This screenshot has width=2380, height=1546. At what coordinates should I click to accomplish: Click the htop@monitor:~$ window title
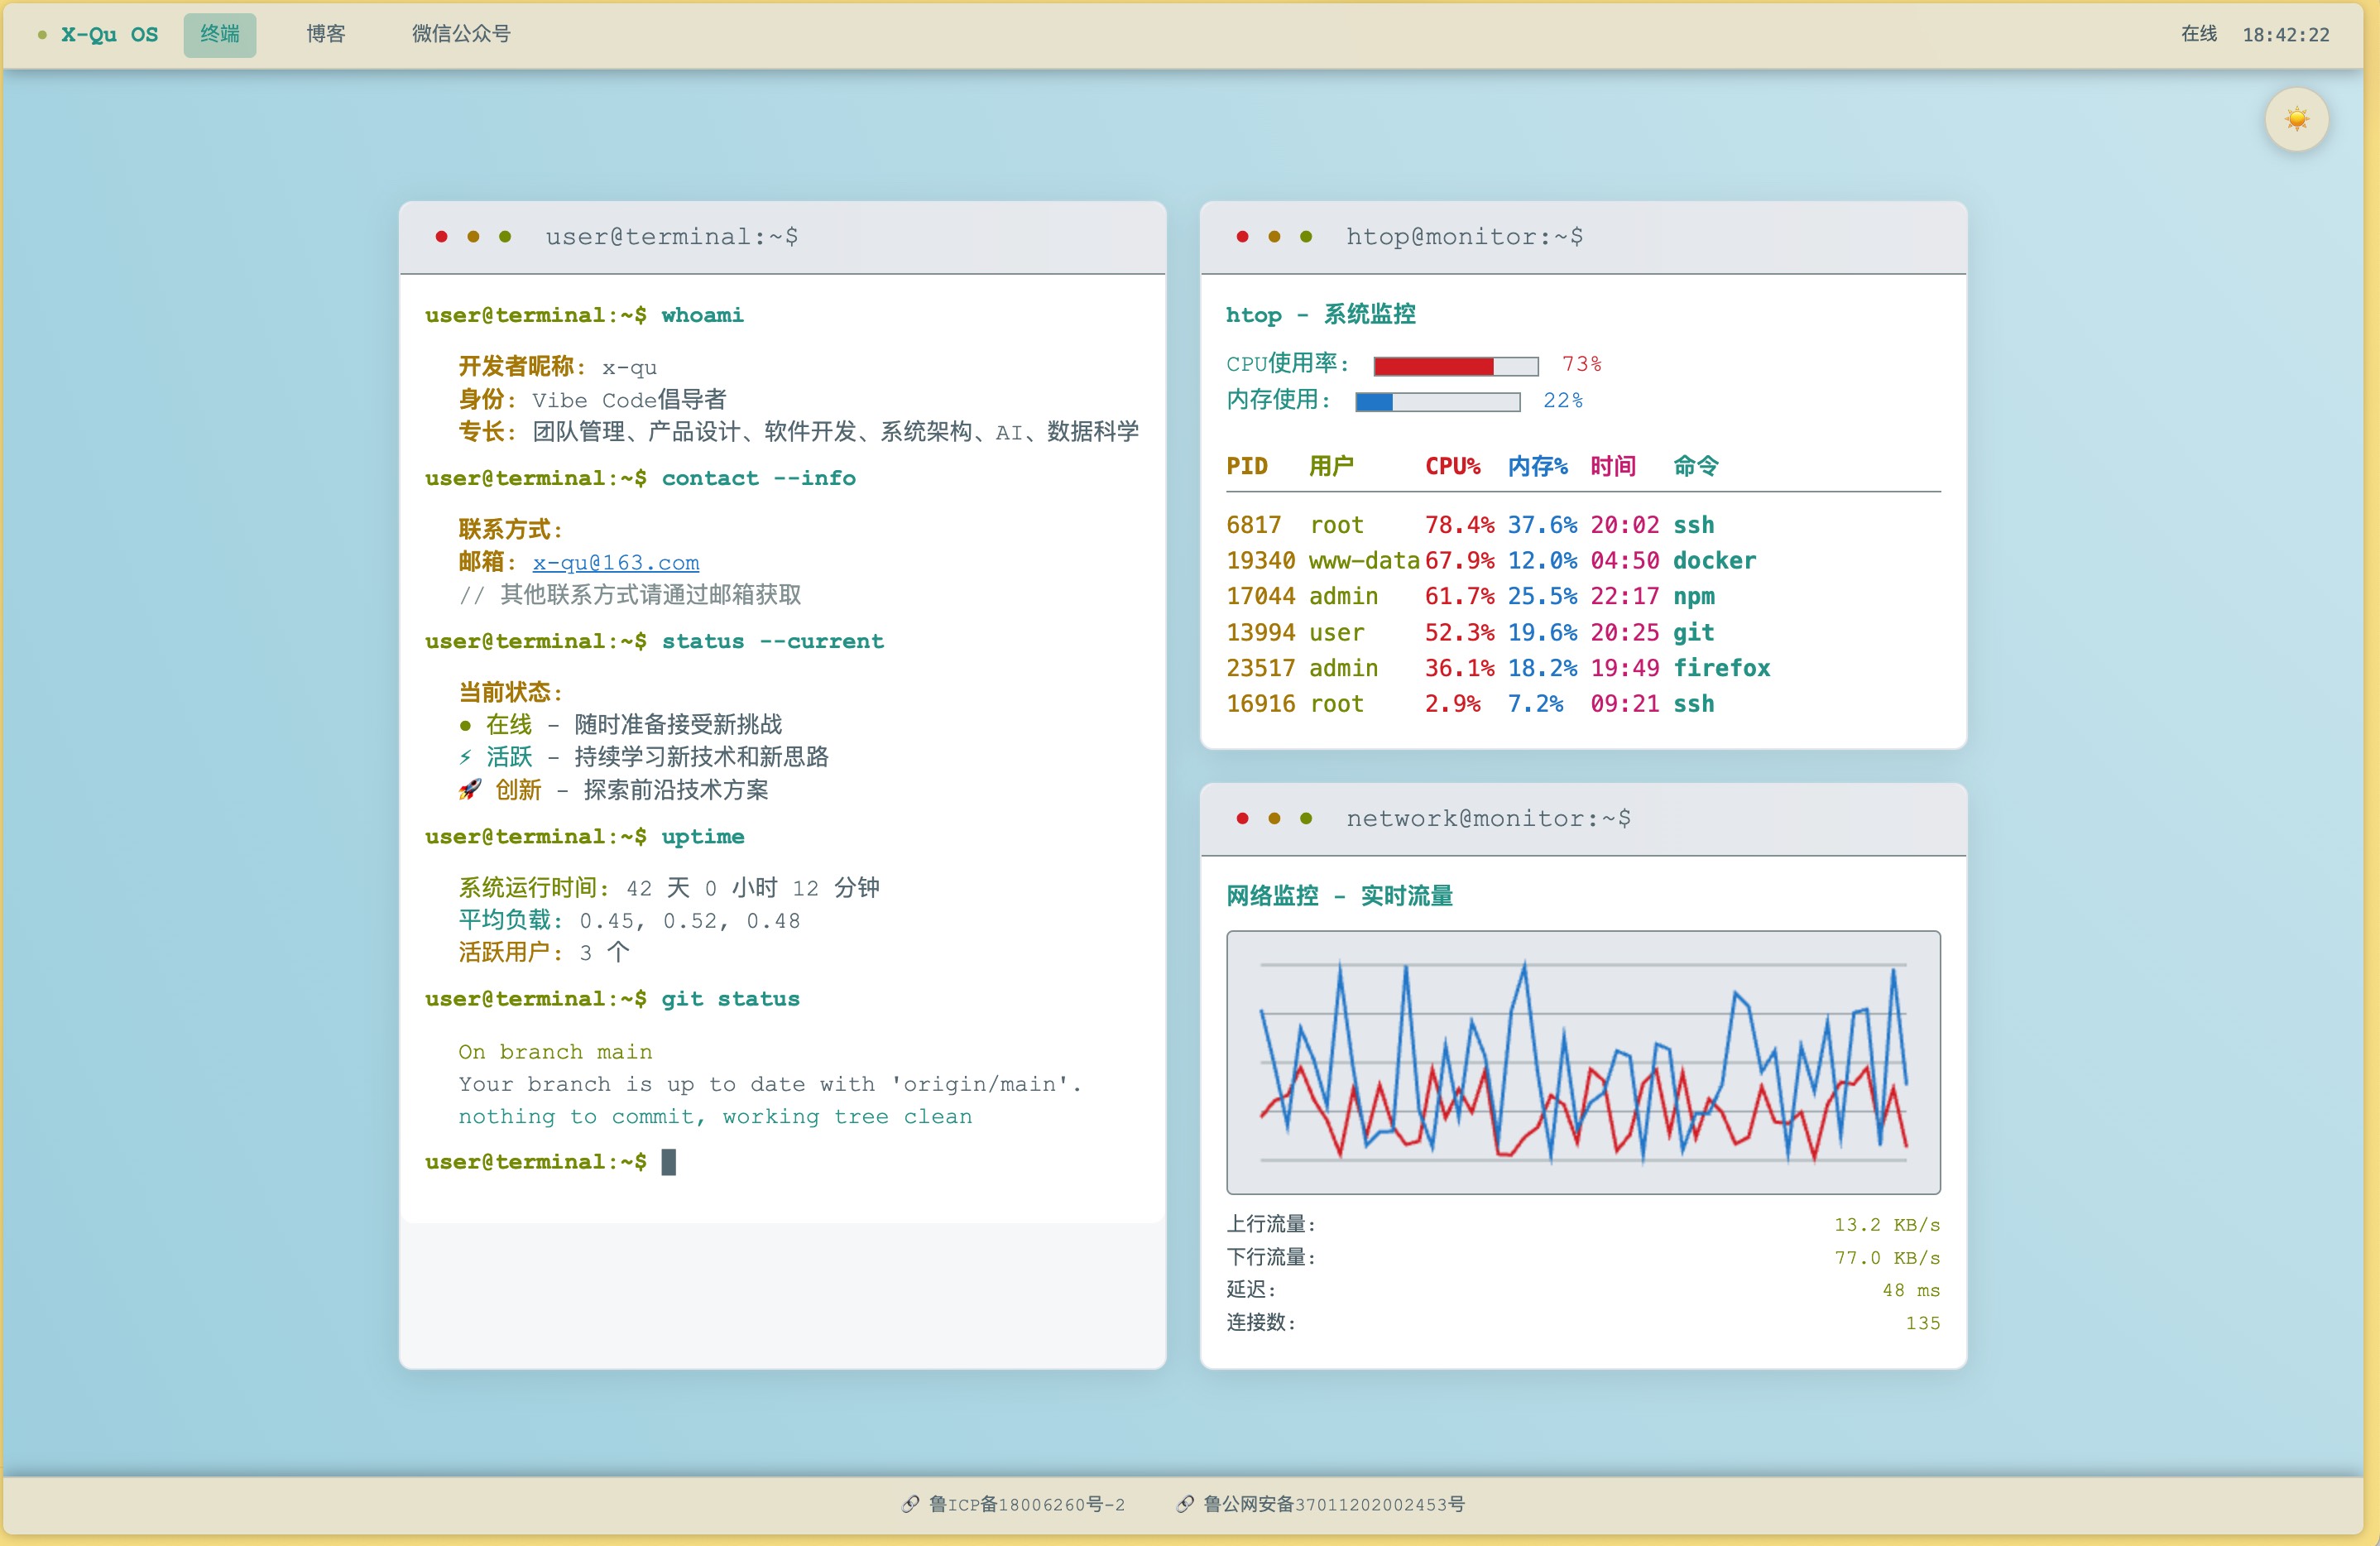tap(1464, 237)
